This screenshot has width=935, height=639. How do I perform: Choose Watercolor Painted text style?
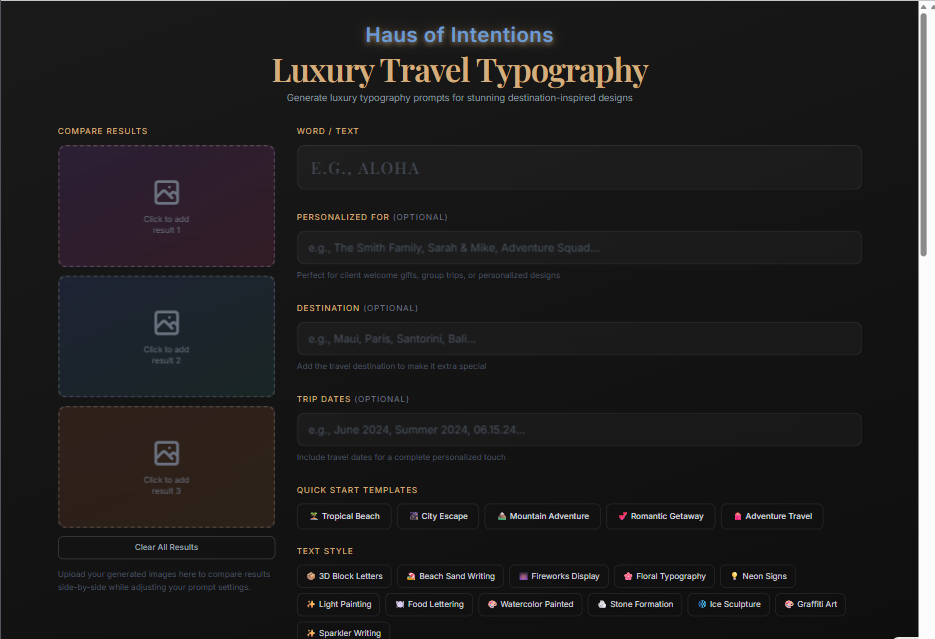pyautogui.click(x=530, y=604)
